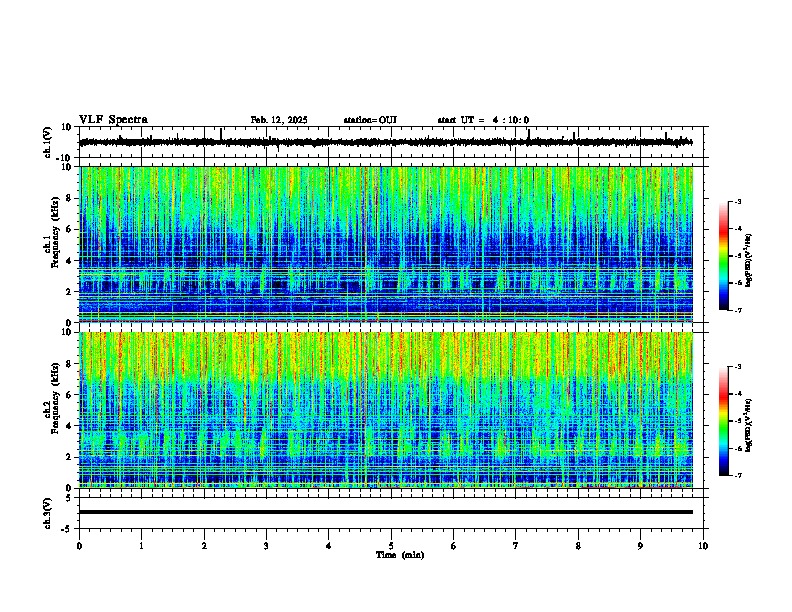Click the "8" minute tick on time axis
Viewport: 792px width, 612px height.
point(578,546)
